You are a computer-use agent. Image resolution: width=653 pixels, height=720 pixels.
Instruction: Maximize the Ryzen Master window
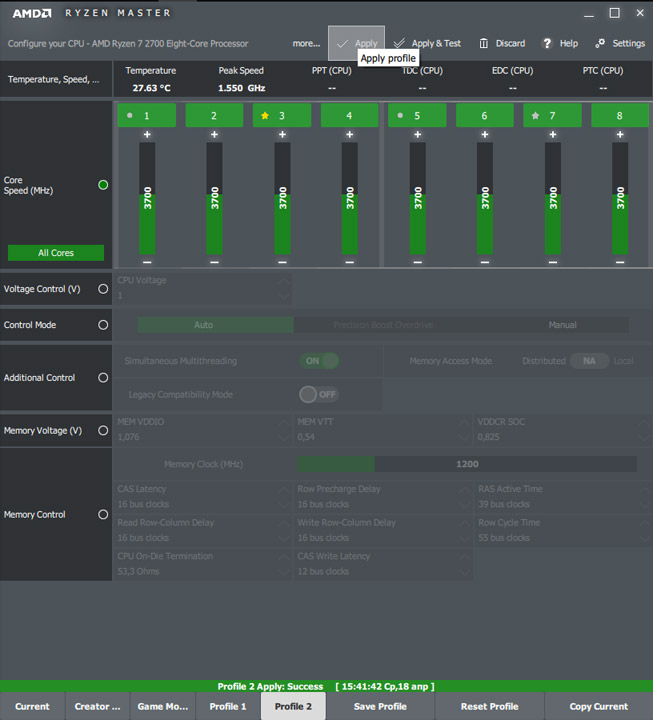point(614,13)
